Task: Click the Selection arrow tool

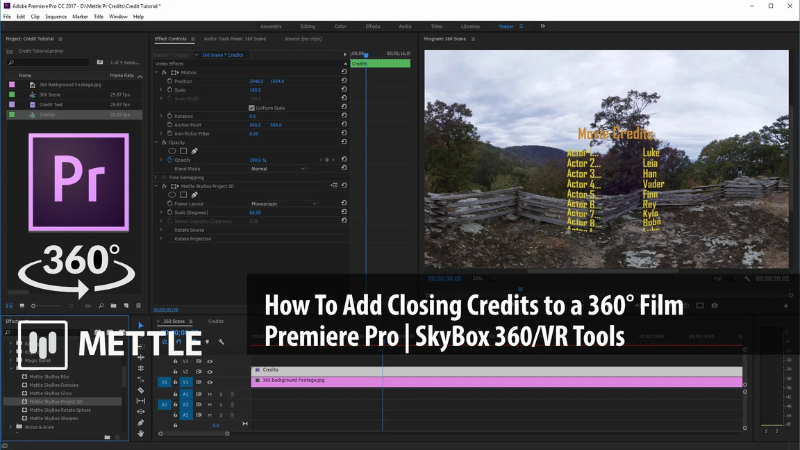Action: (141, 325)
